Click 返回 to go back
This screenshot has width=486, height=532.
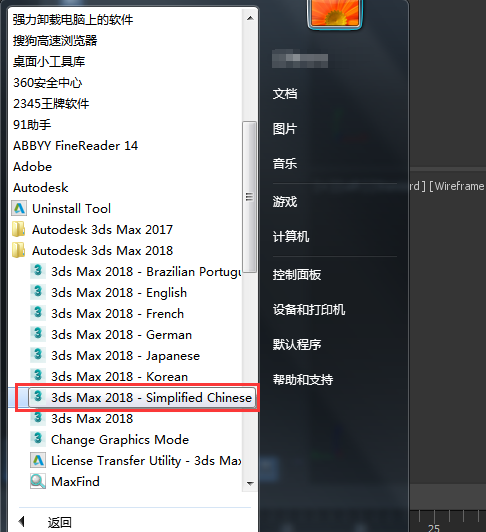tap(59, 522)
